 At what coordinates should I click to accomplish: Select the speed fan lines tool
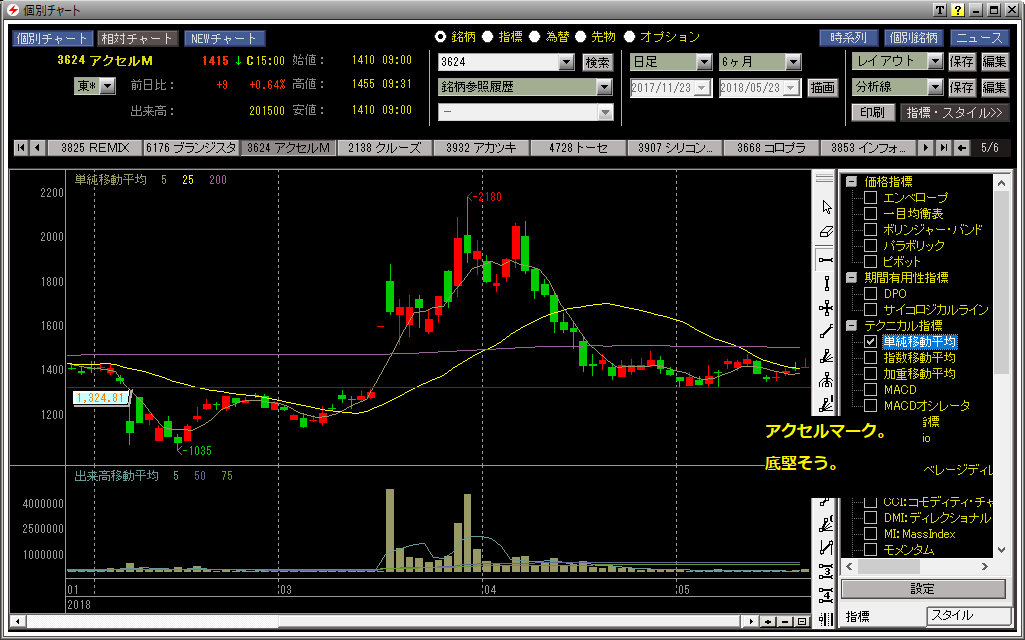[x=826, y=404]
